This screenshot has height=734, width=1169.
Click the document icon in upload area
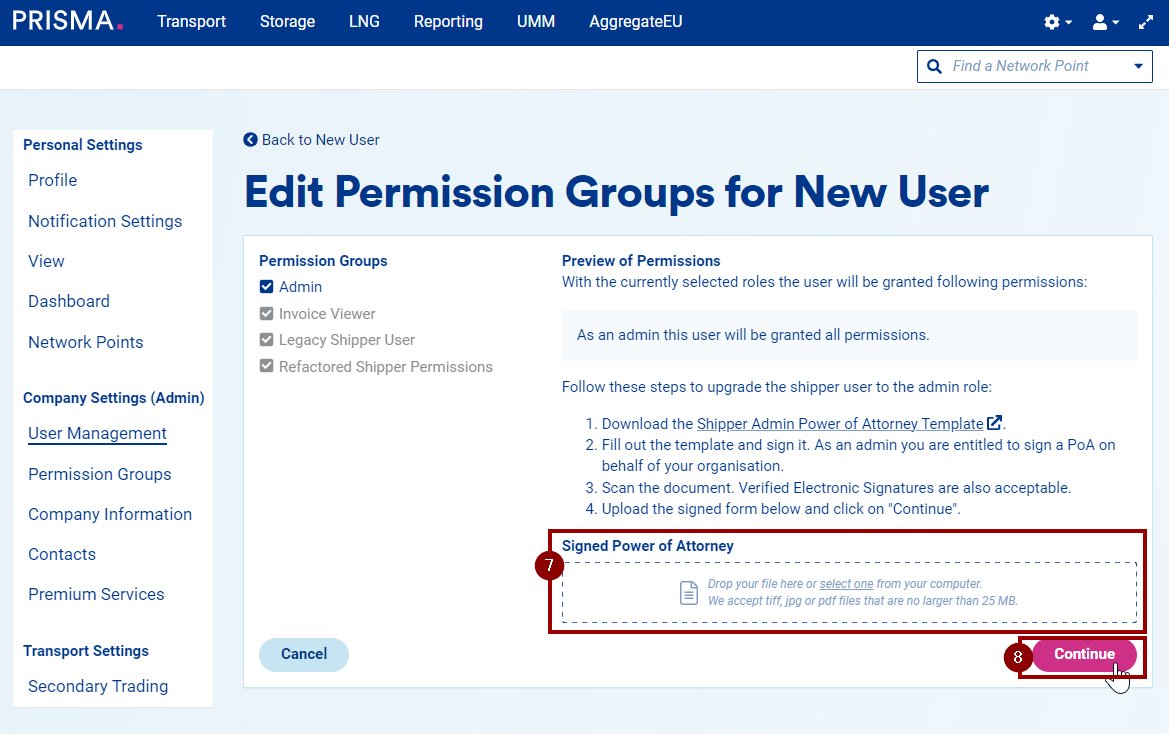click(x=689, y=592)
